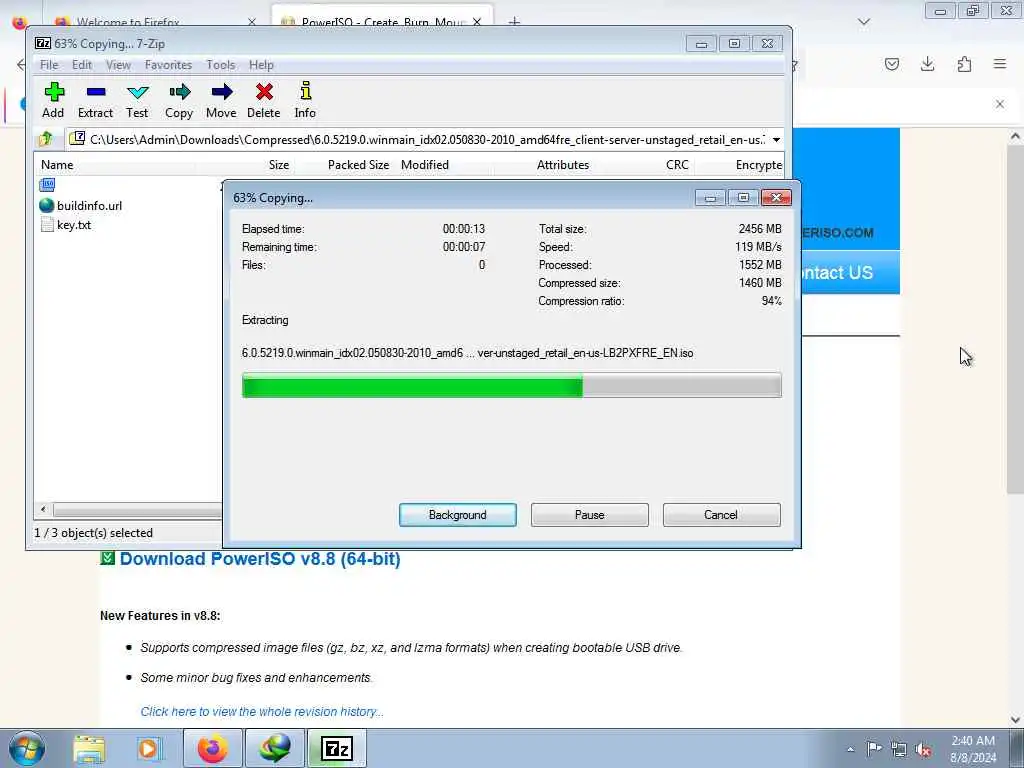Switch to 7-Zip in the taskbar
The width and height of the screenshot is (1024, 768).
pyautogui.click(x=337, y=748)
